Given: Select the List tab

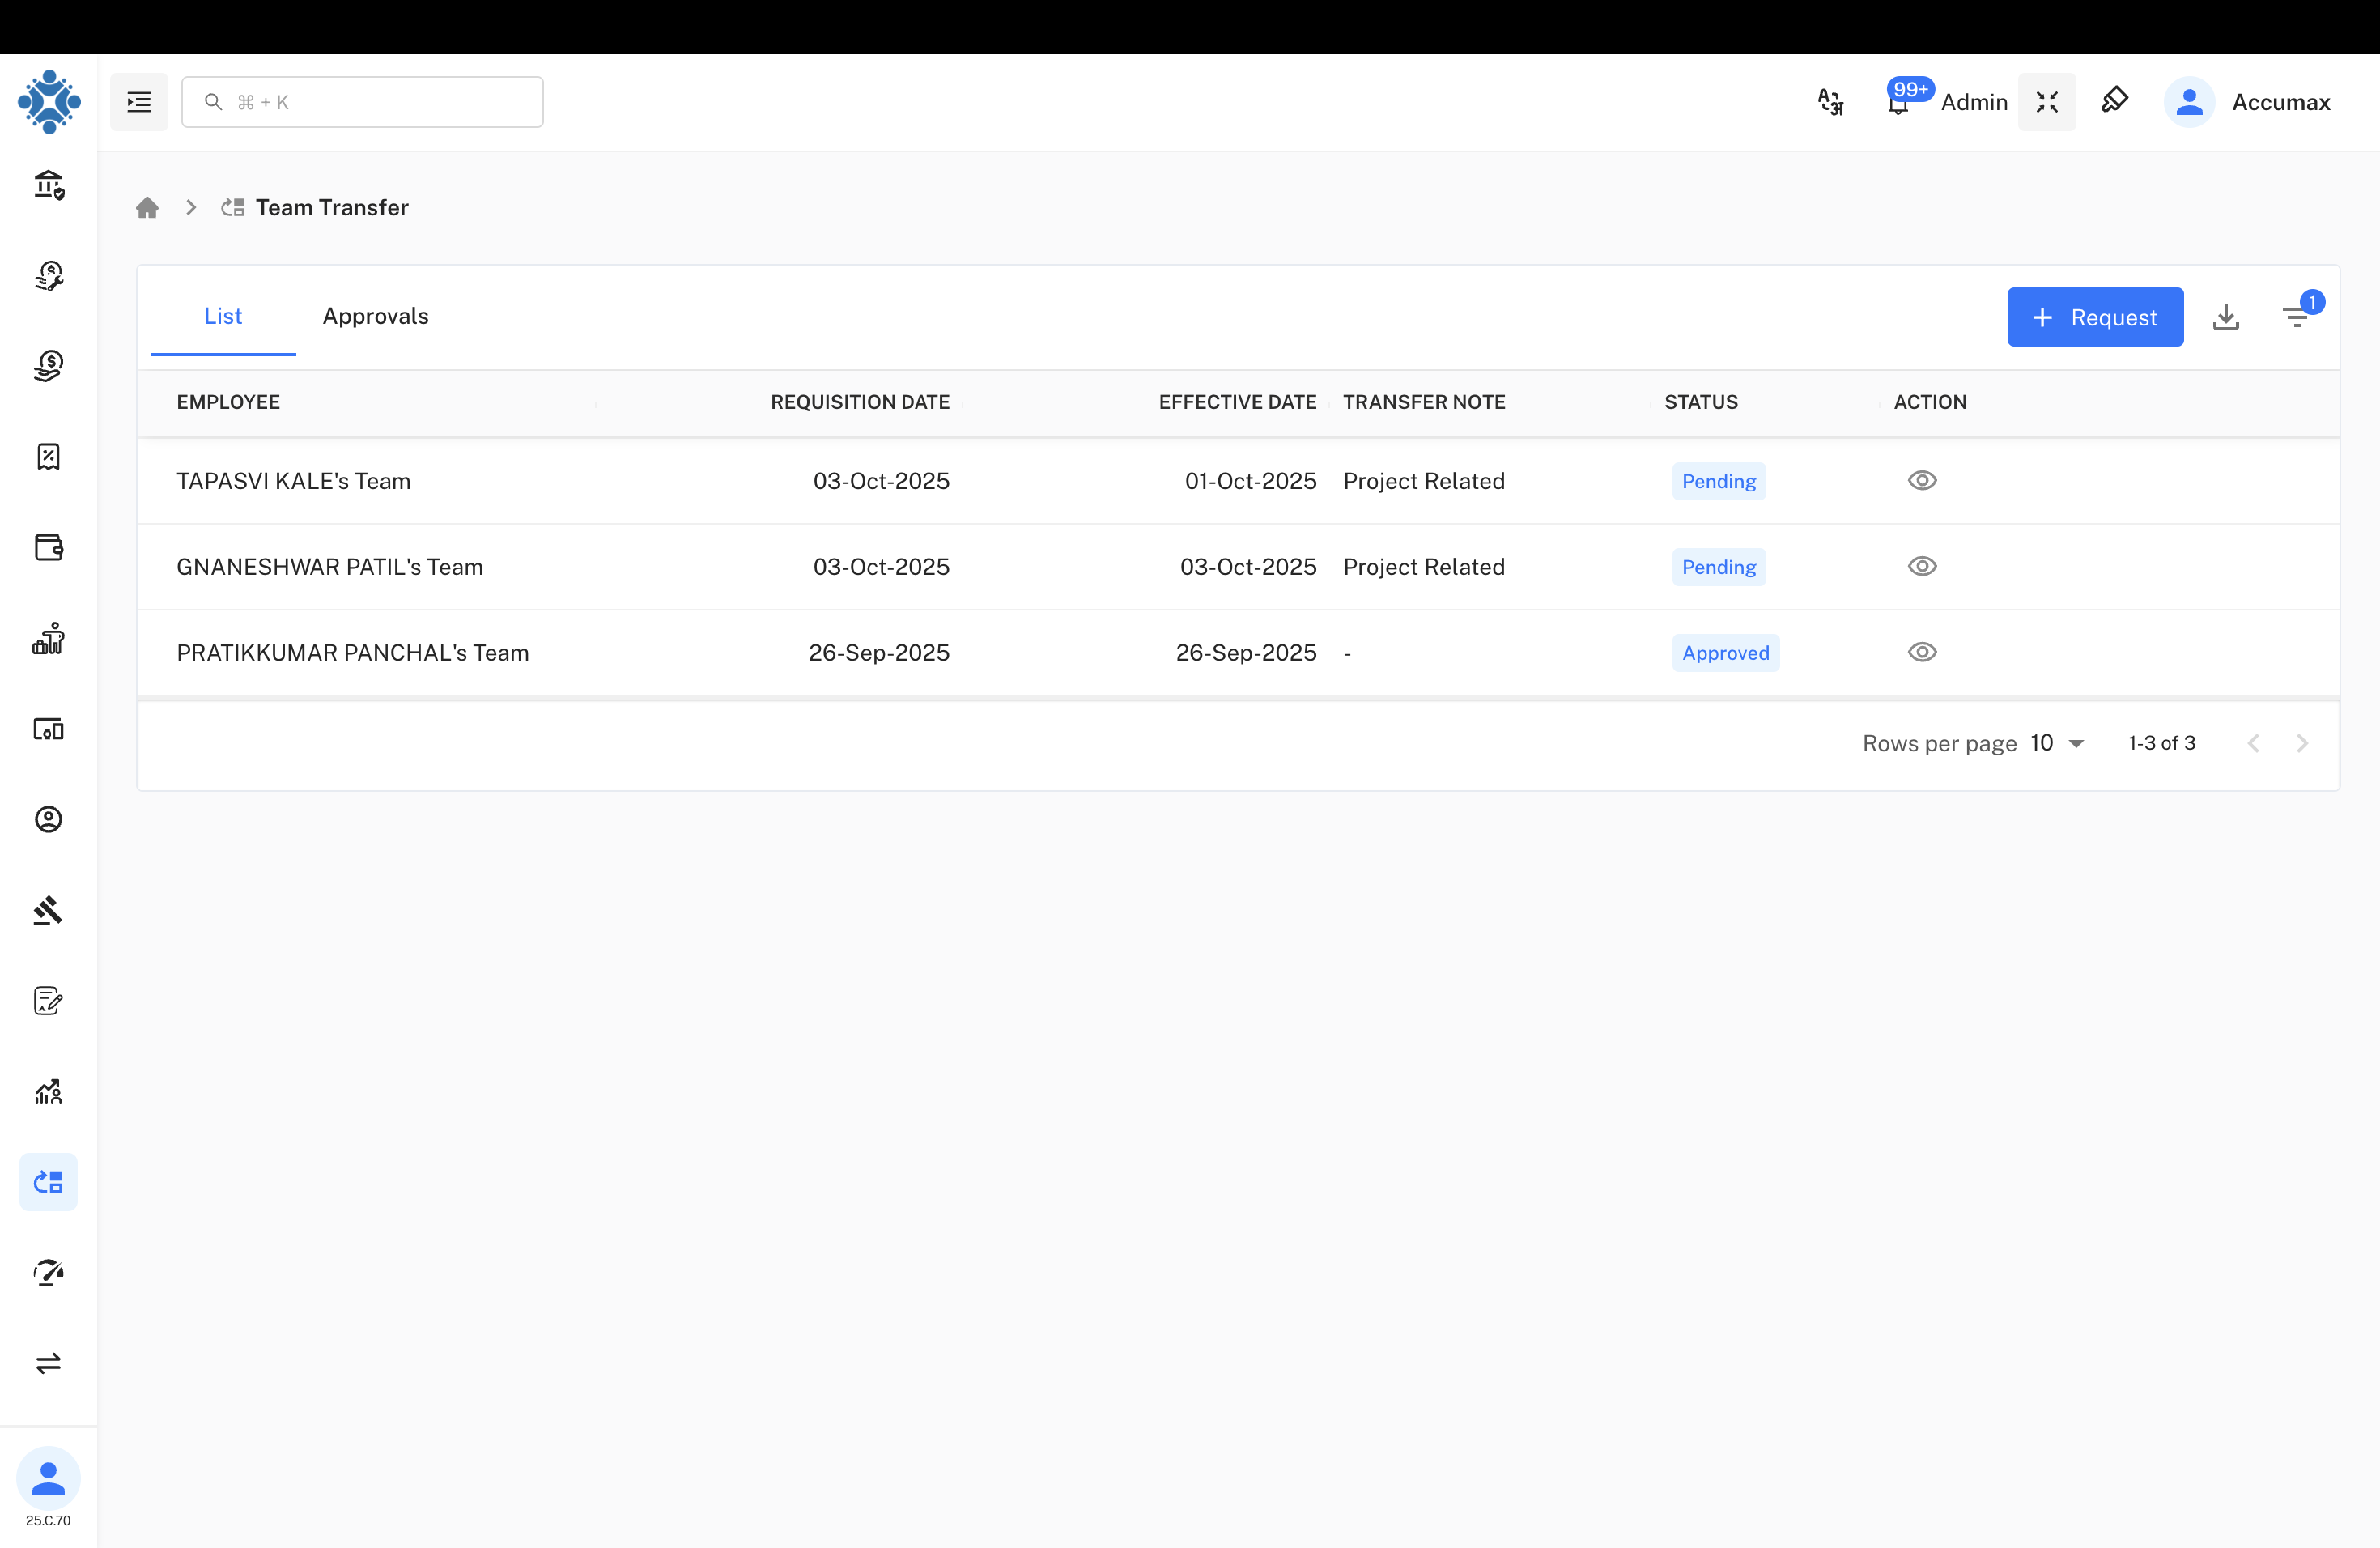Looking at the screenshot, I should pos(222,316).
